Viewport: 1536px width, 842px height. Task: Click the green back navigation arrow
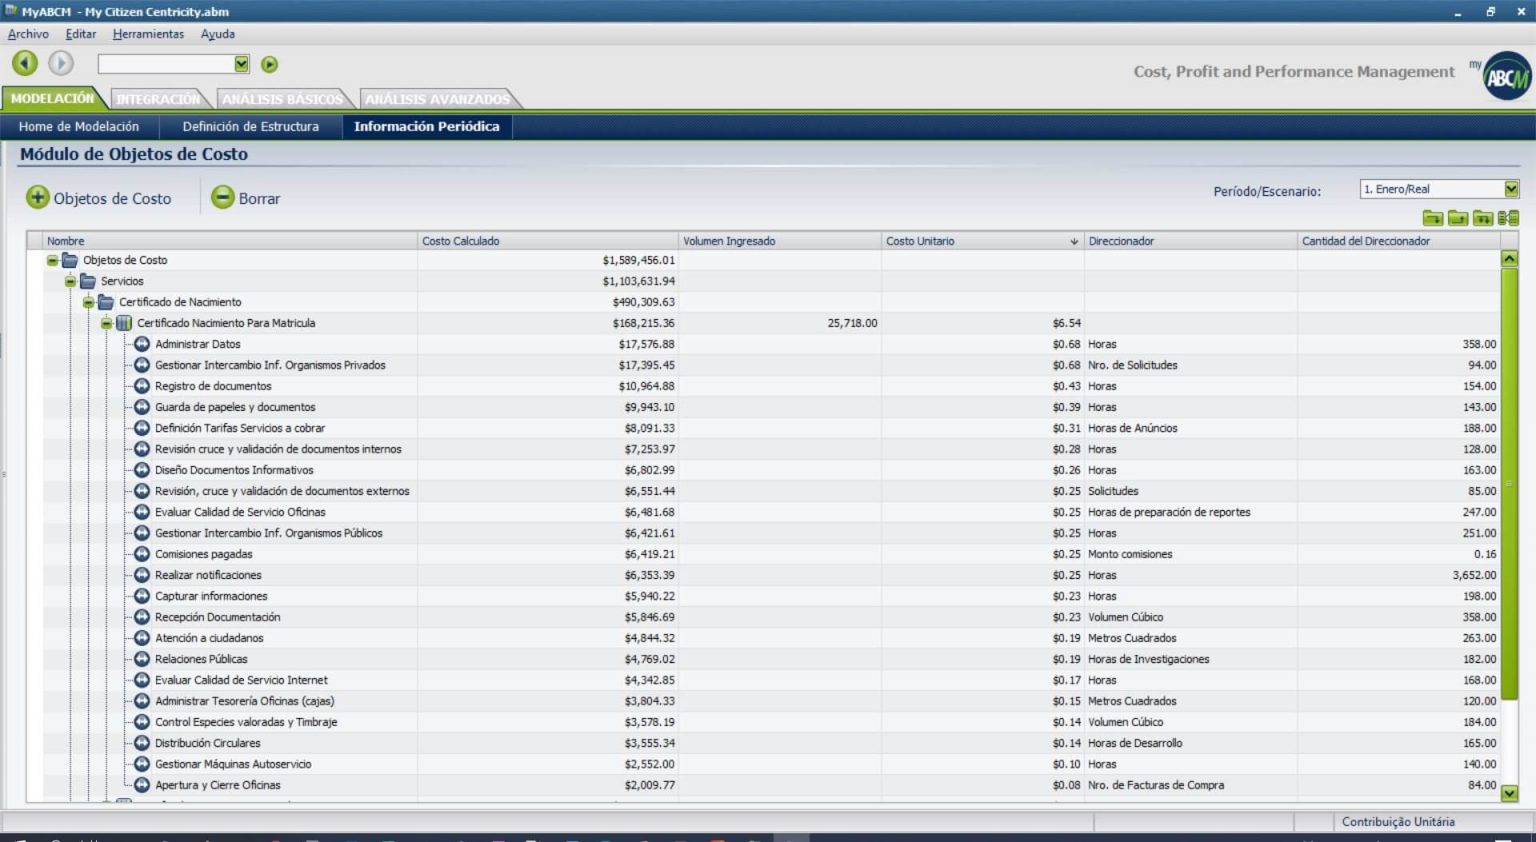[25, 63]
